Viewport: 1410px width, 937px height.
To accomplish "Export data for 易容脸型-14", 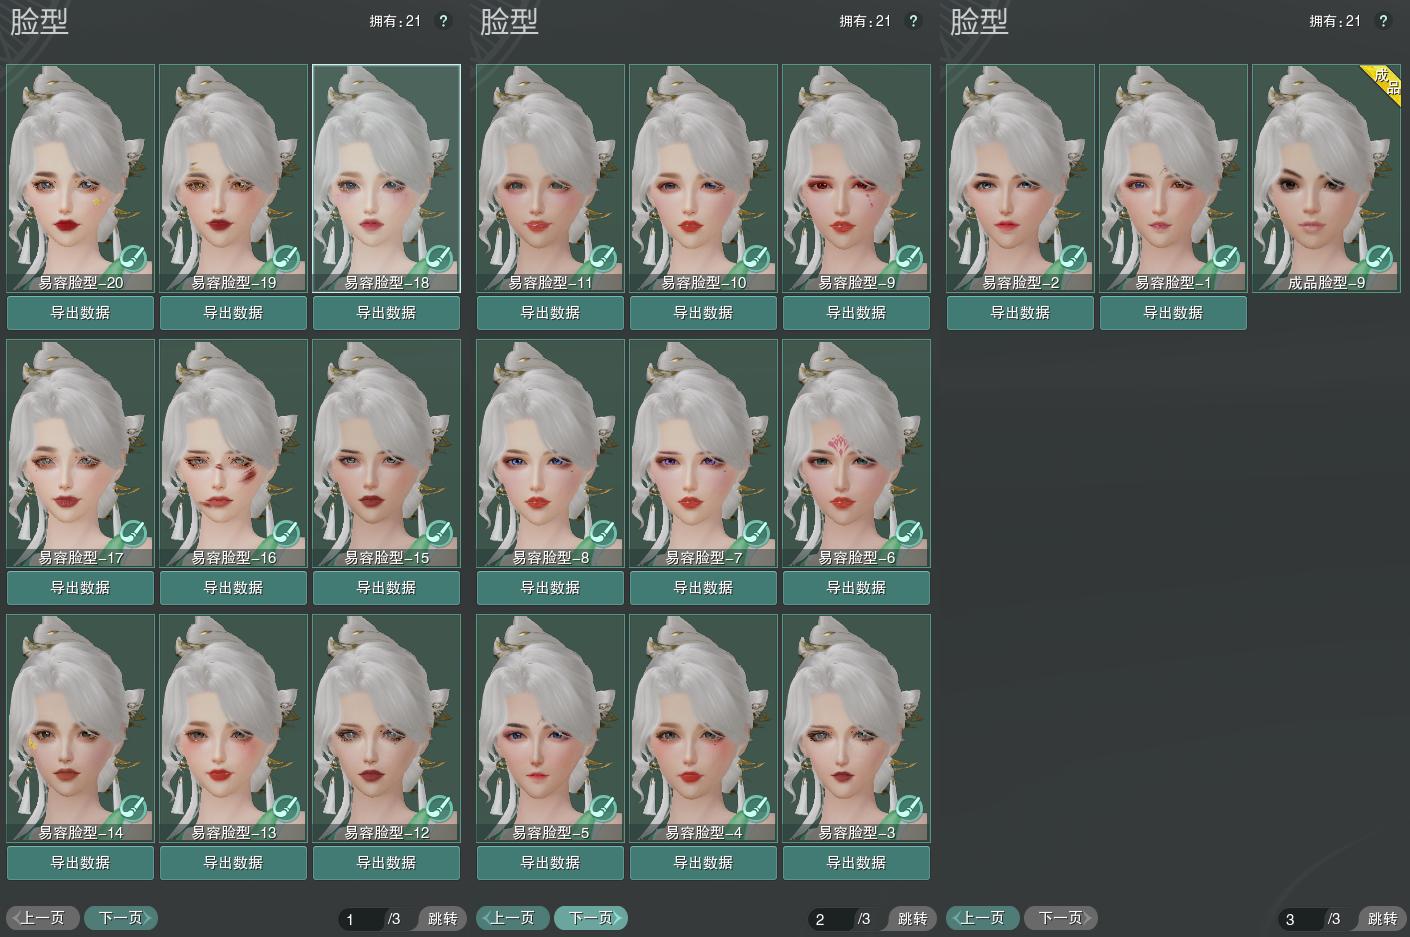I will tap(81, 863).
